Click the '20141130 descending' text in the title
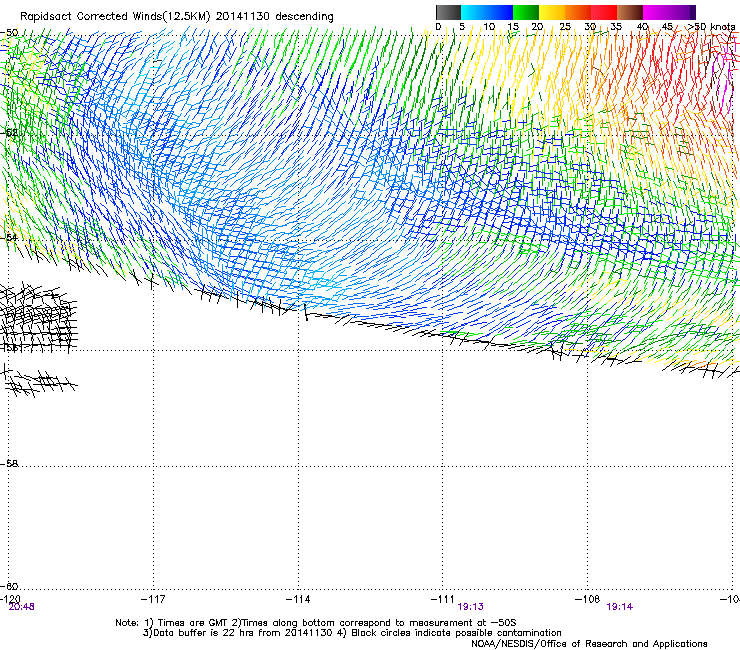 pos(275,17)
